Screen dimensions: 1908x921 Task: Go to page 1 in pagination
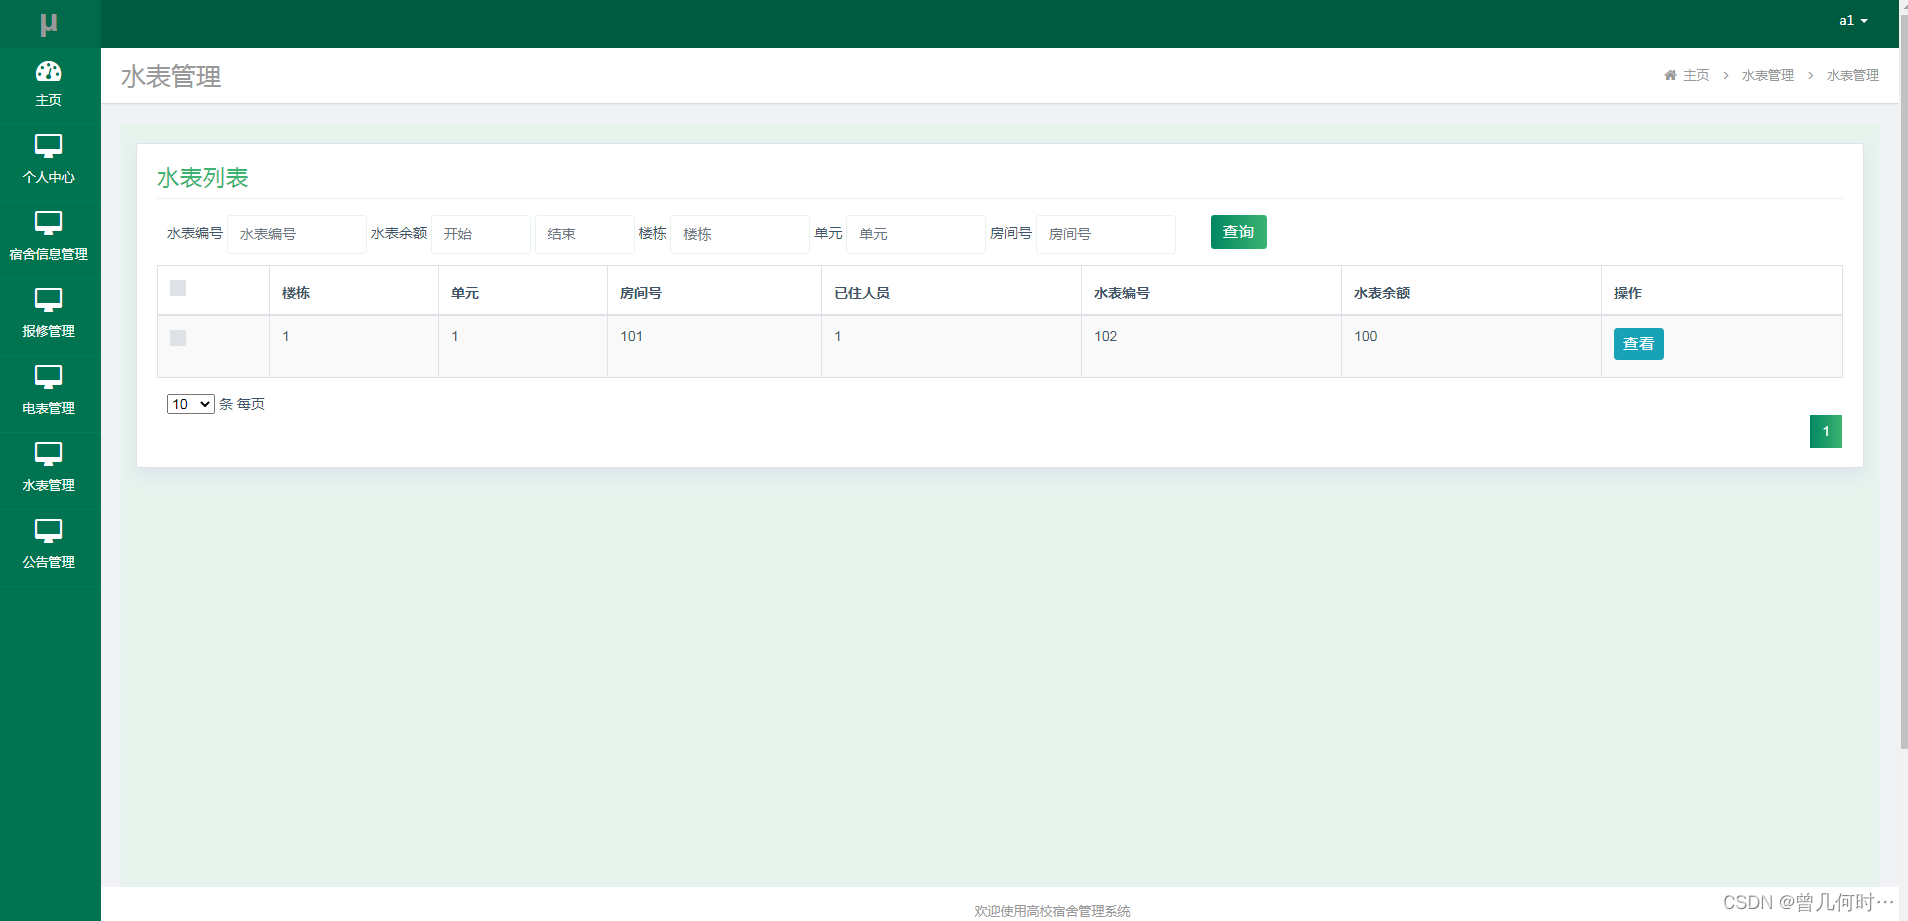[1825, 431]
